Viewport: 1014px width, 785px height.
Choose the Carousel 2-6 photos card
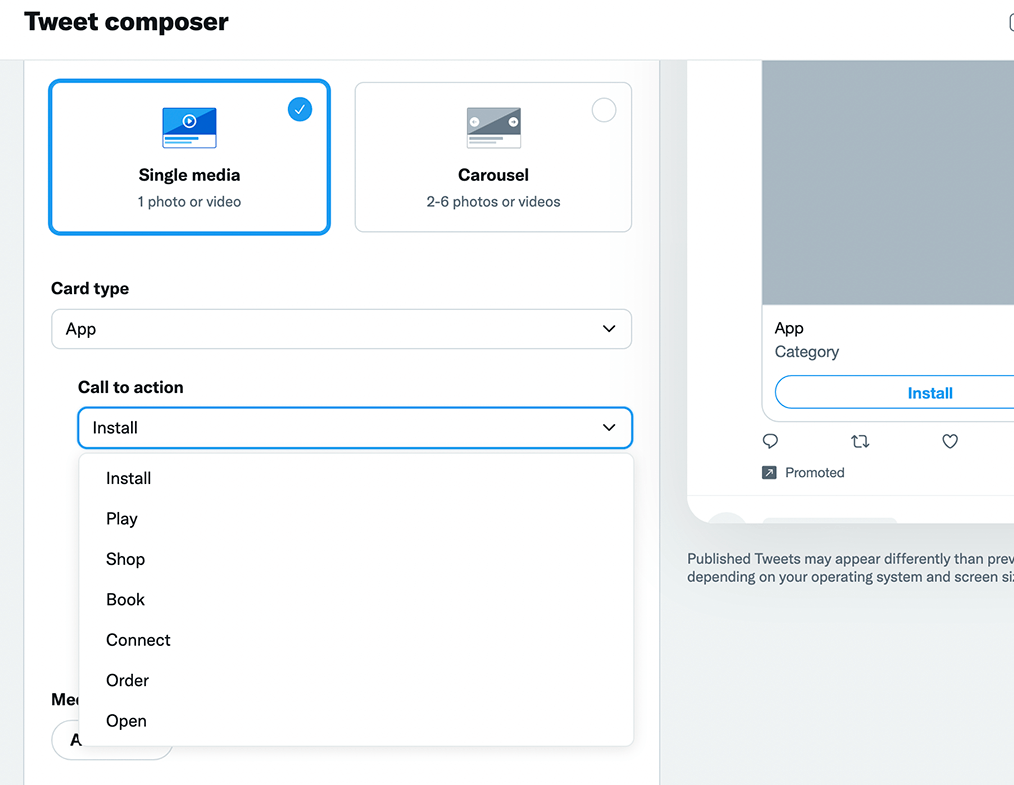point(493,156)
